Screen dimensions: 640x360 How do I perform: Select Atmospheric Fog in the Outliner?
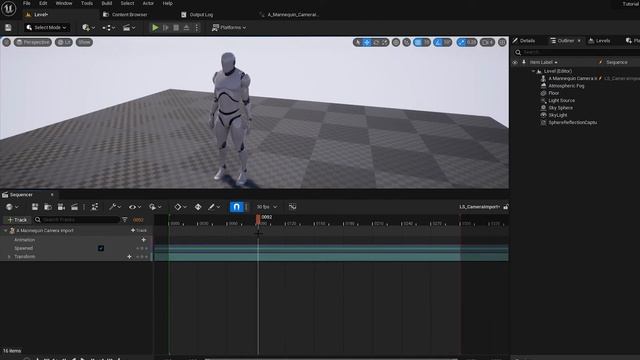click(566, 86)
